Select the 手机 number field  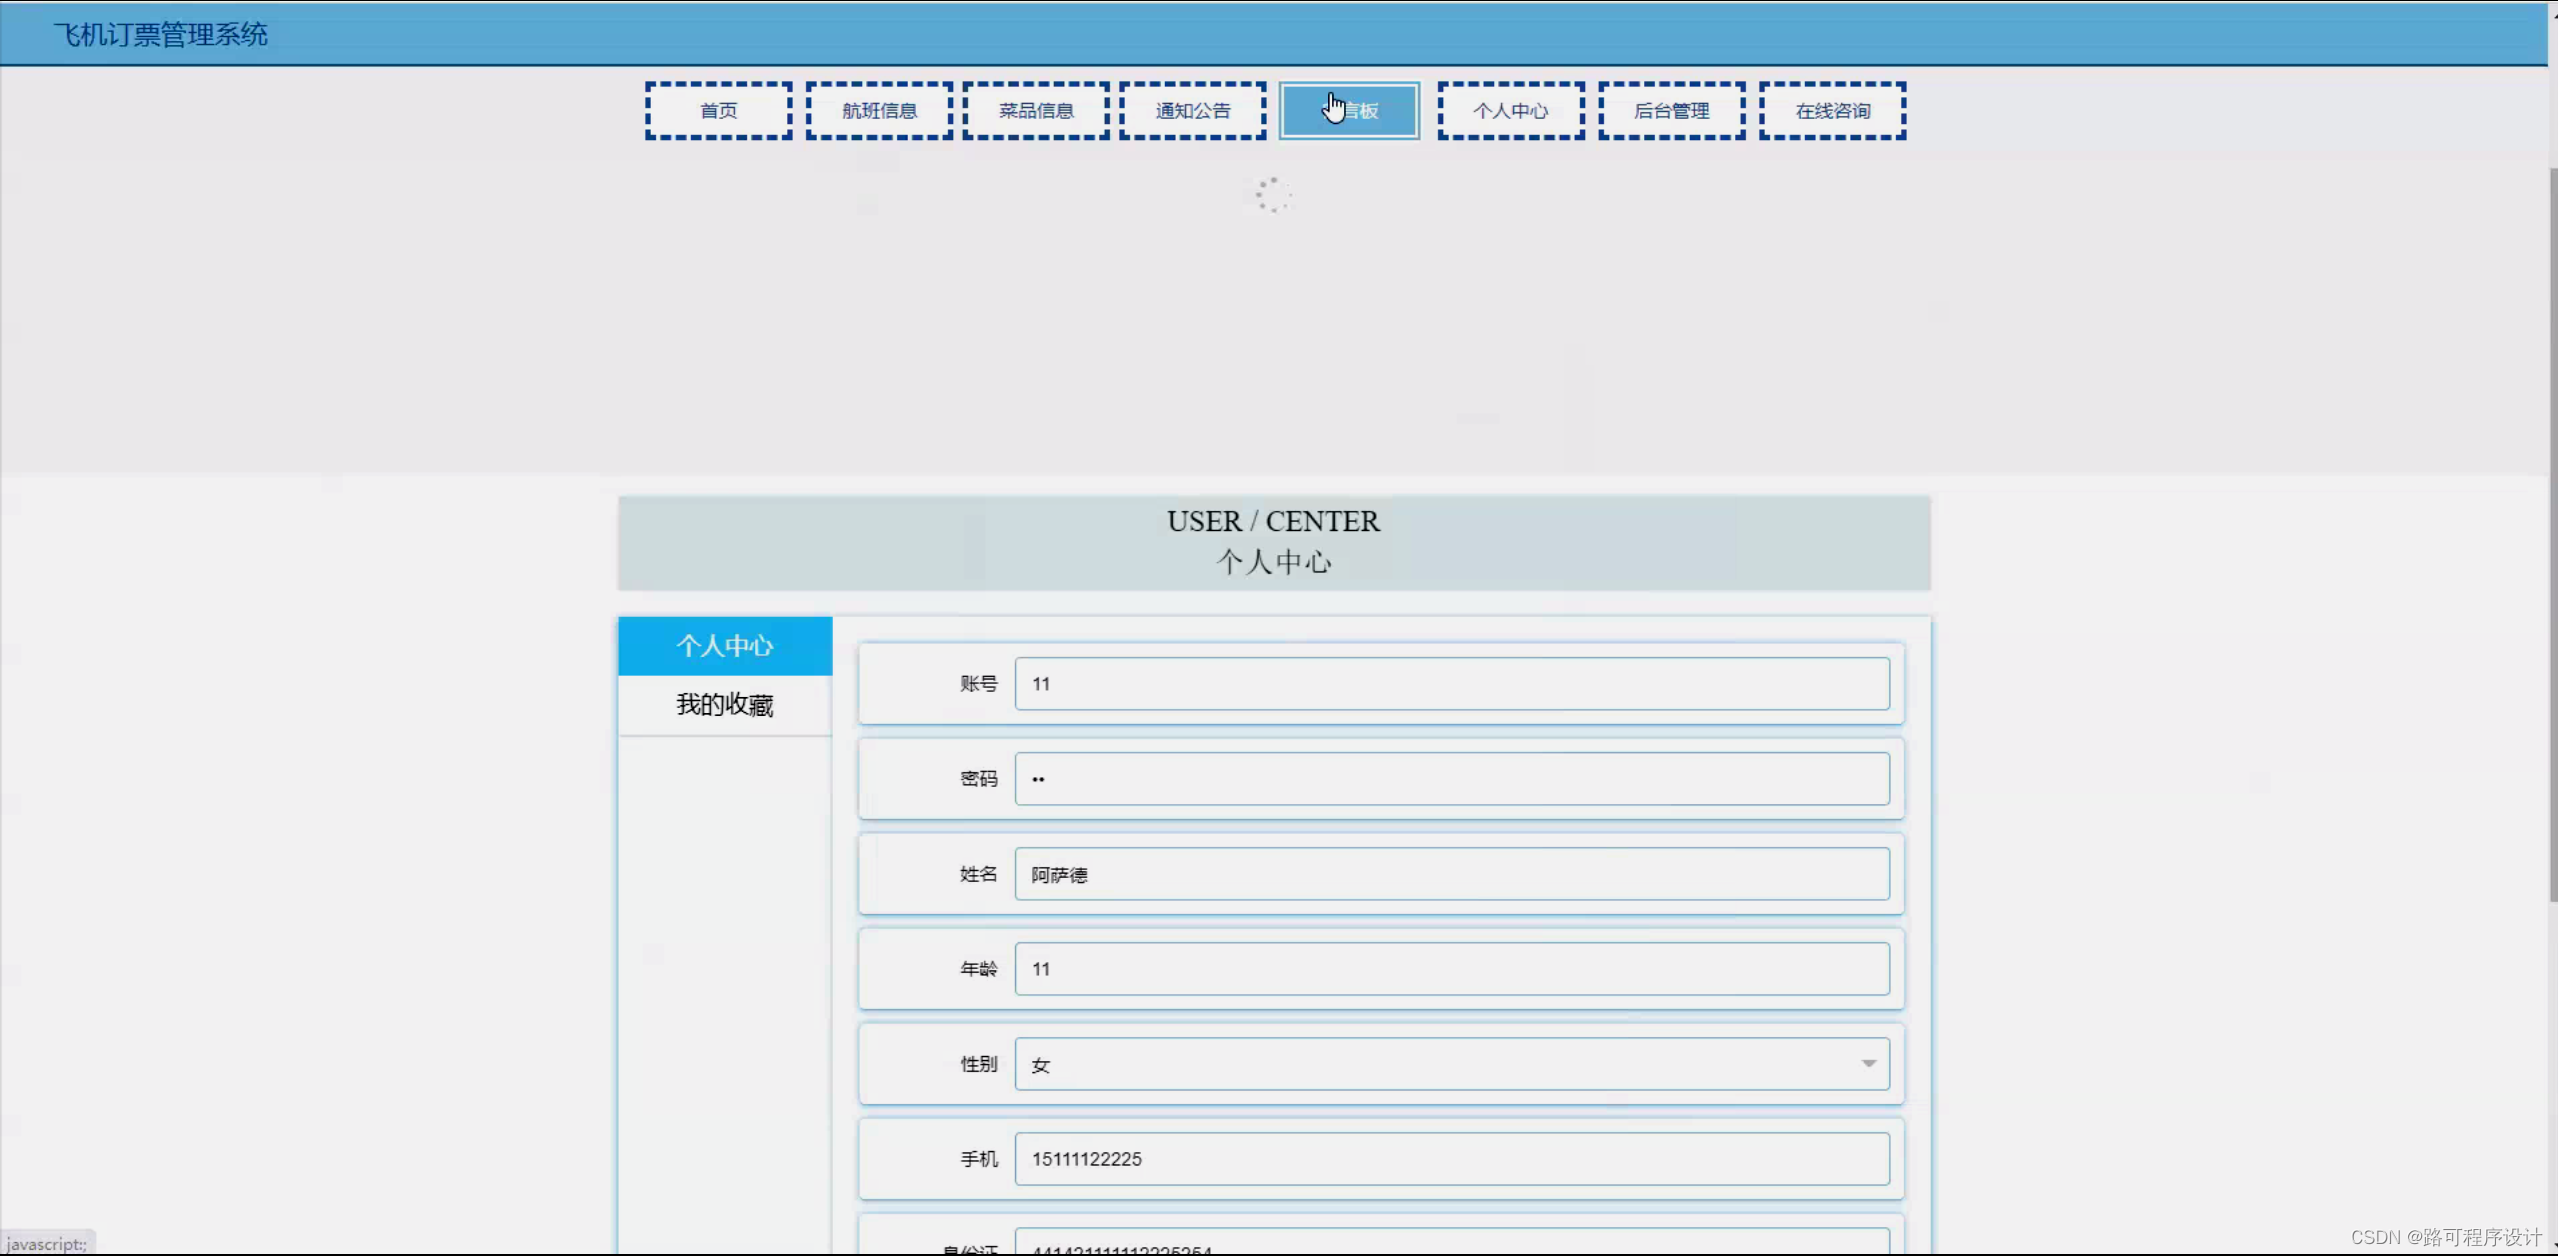(1450, 1159)
